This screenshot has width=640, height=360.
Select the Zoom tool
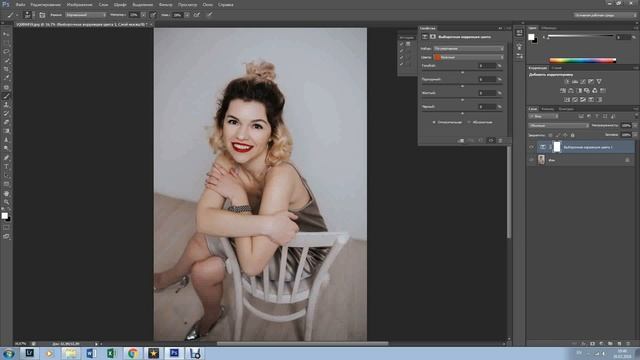tap(6, 202)
